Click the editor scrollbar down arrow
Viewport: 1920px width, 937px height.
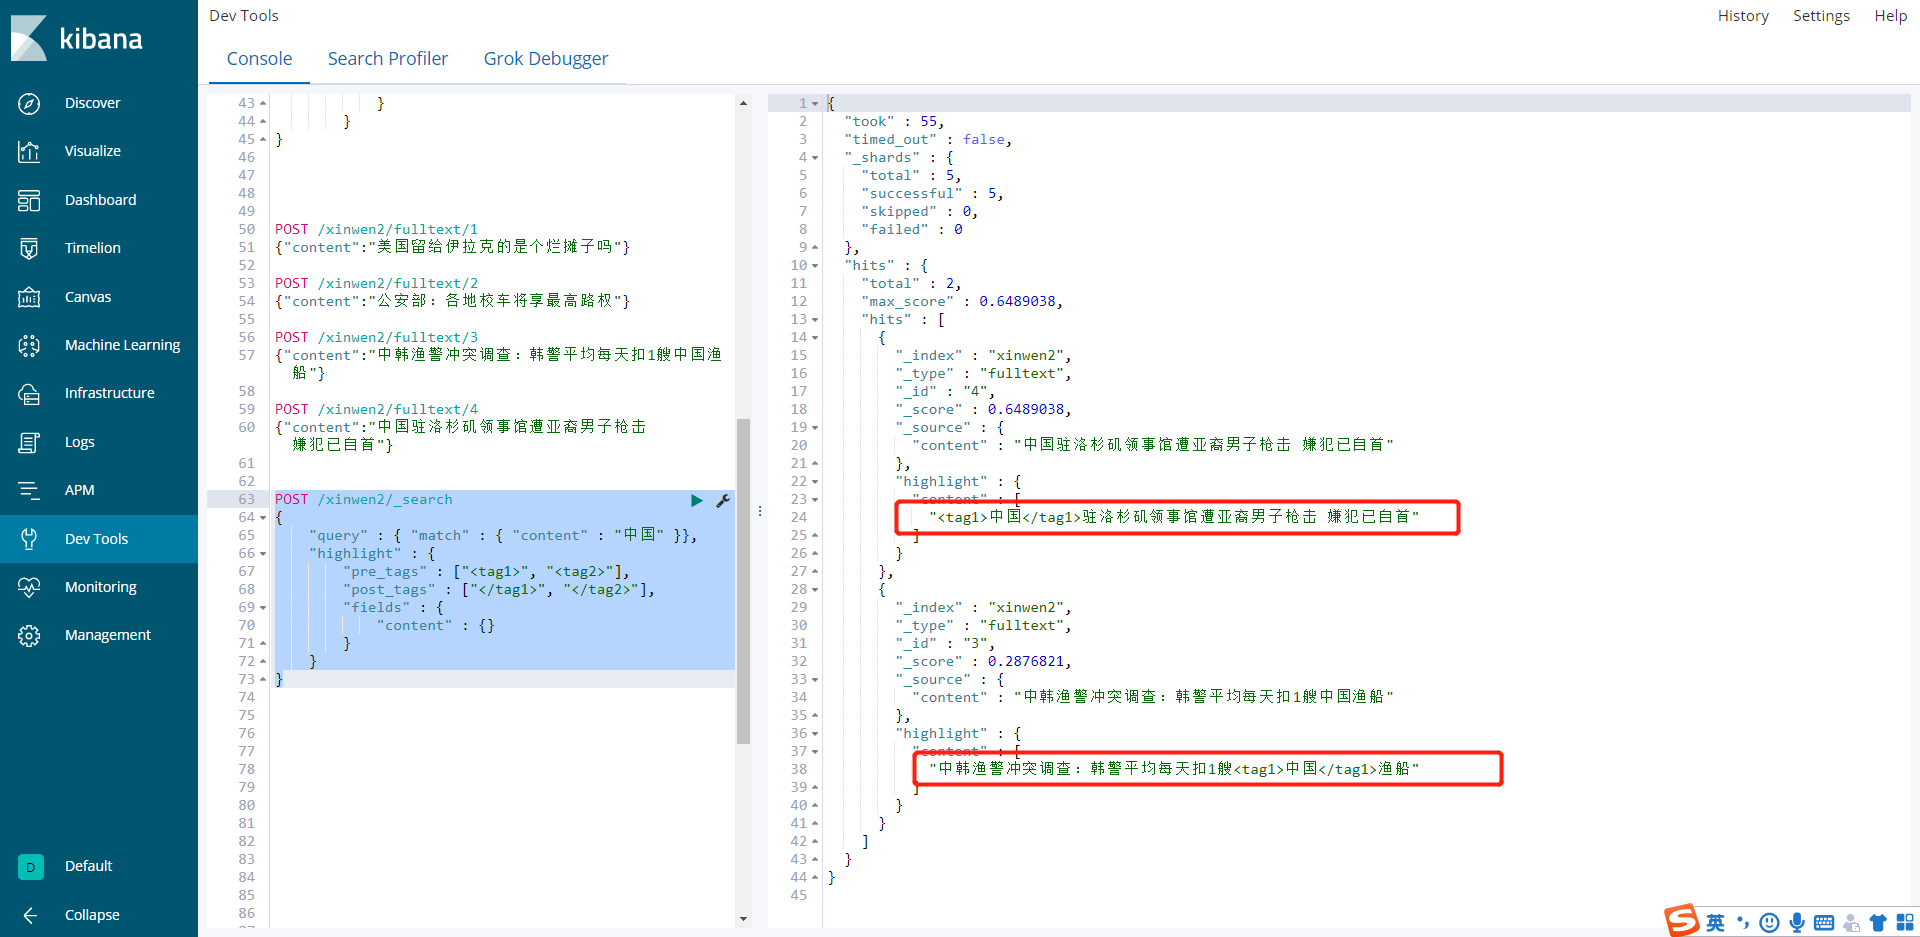(x=743, y=919)
